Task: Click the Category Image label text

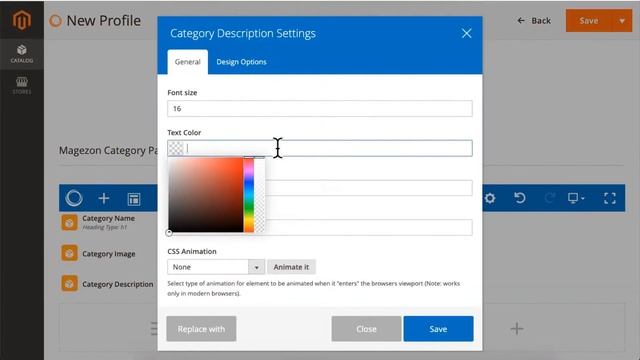Action: pyautogui.click(x=109, y=254)
